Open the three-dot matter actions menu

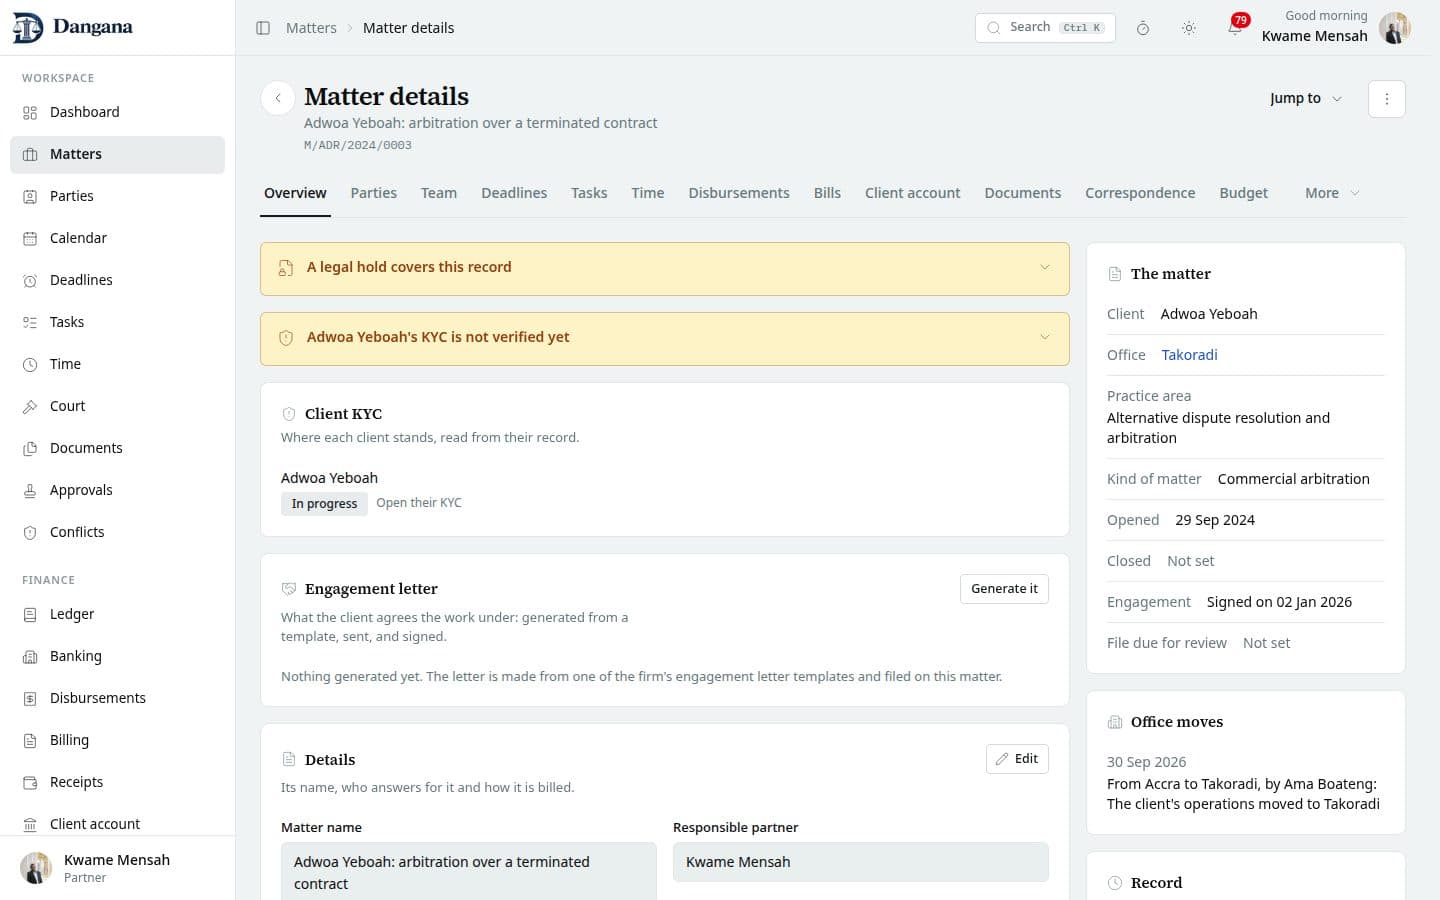[1386, 99]
